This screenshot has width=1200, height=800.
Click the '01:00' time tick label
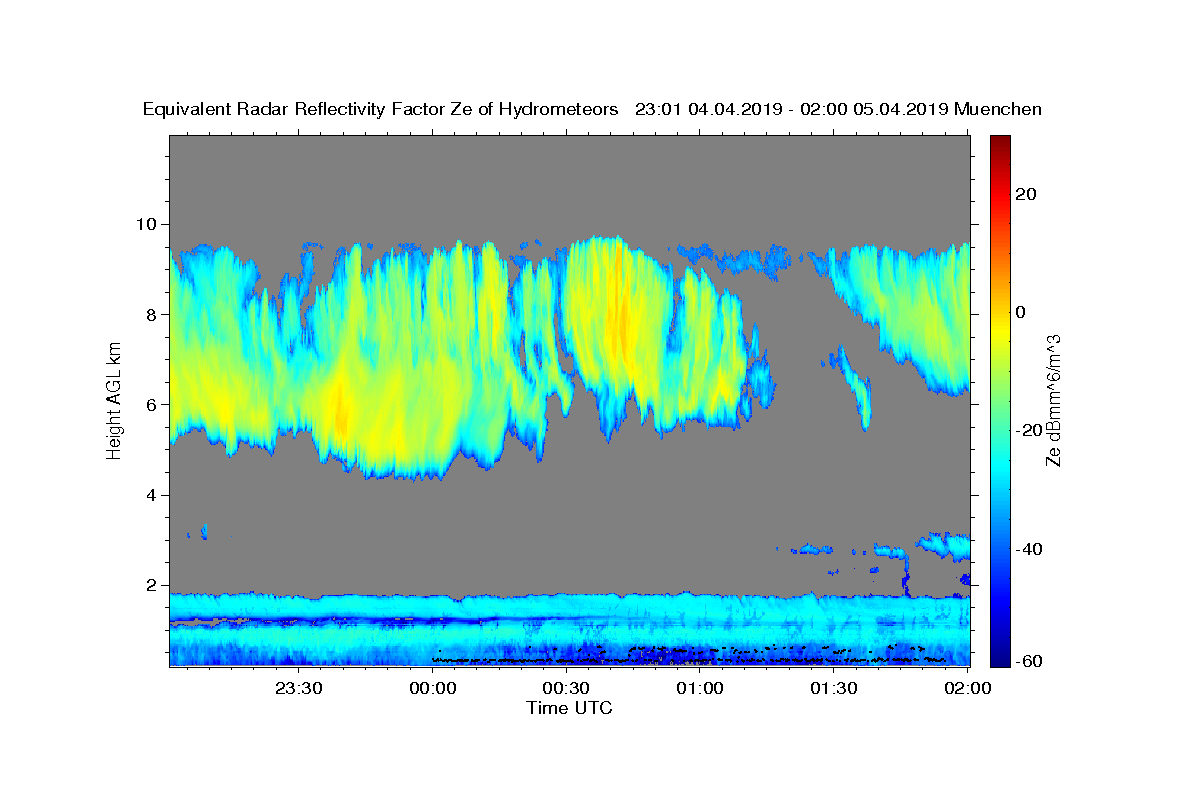pos(699,688)
